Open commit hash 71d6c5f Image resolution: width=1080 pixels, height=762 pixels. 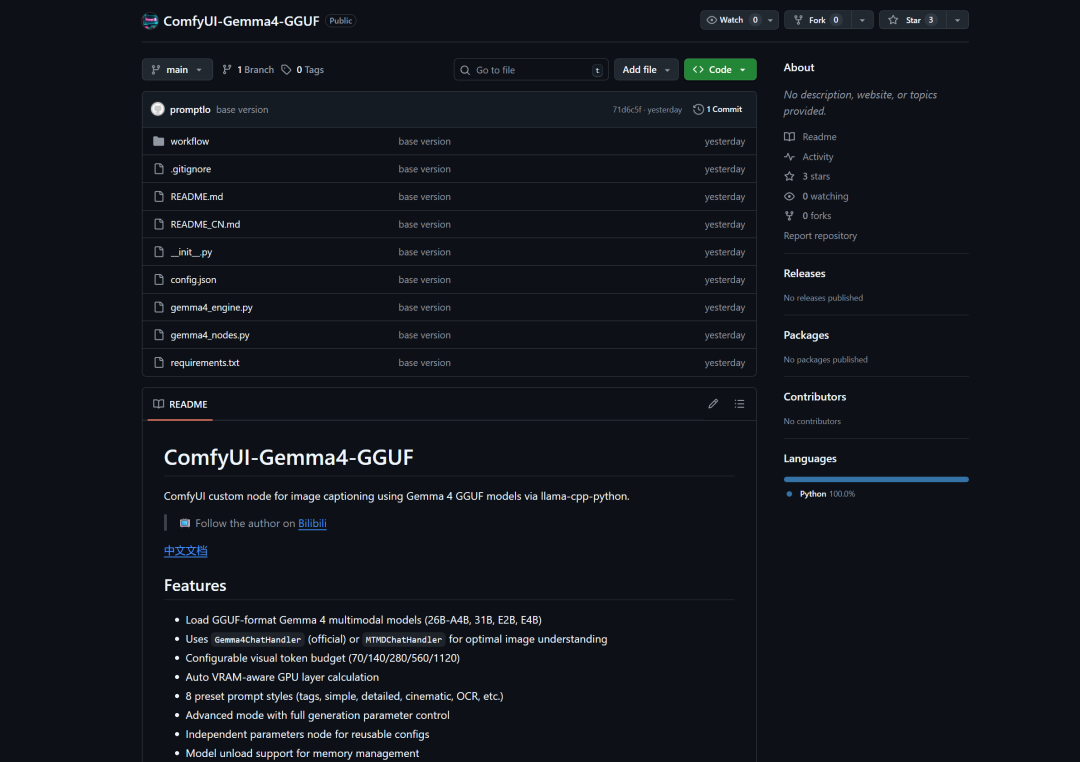coord(627,110)
